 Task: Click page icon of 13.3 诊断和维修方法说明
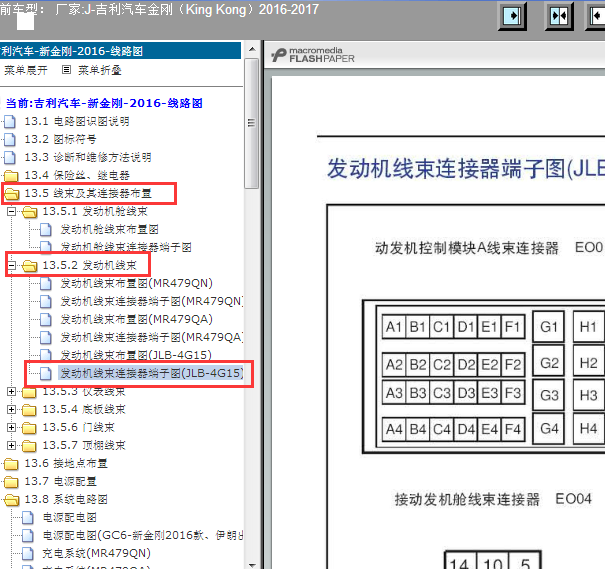tap(10, 157)
